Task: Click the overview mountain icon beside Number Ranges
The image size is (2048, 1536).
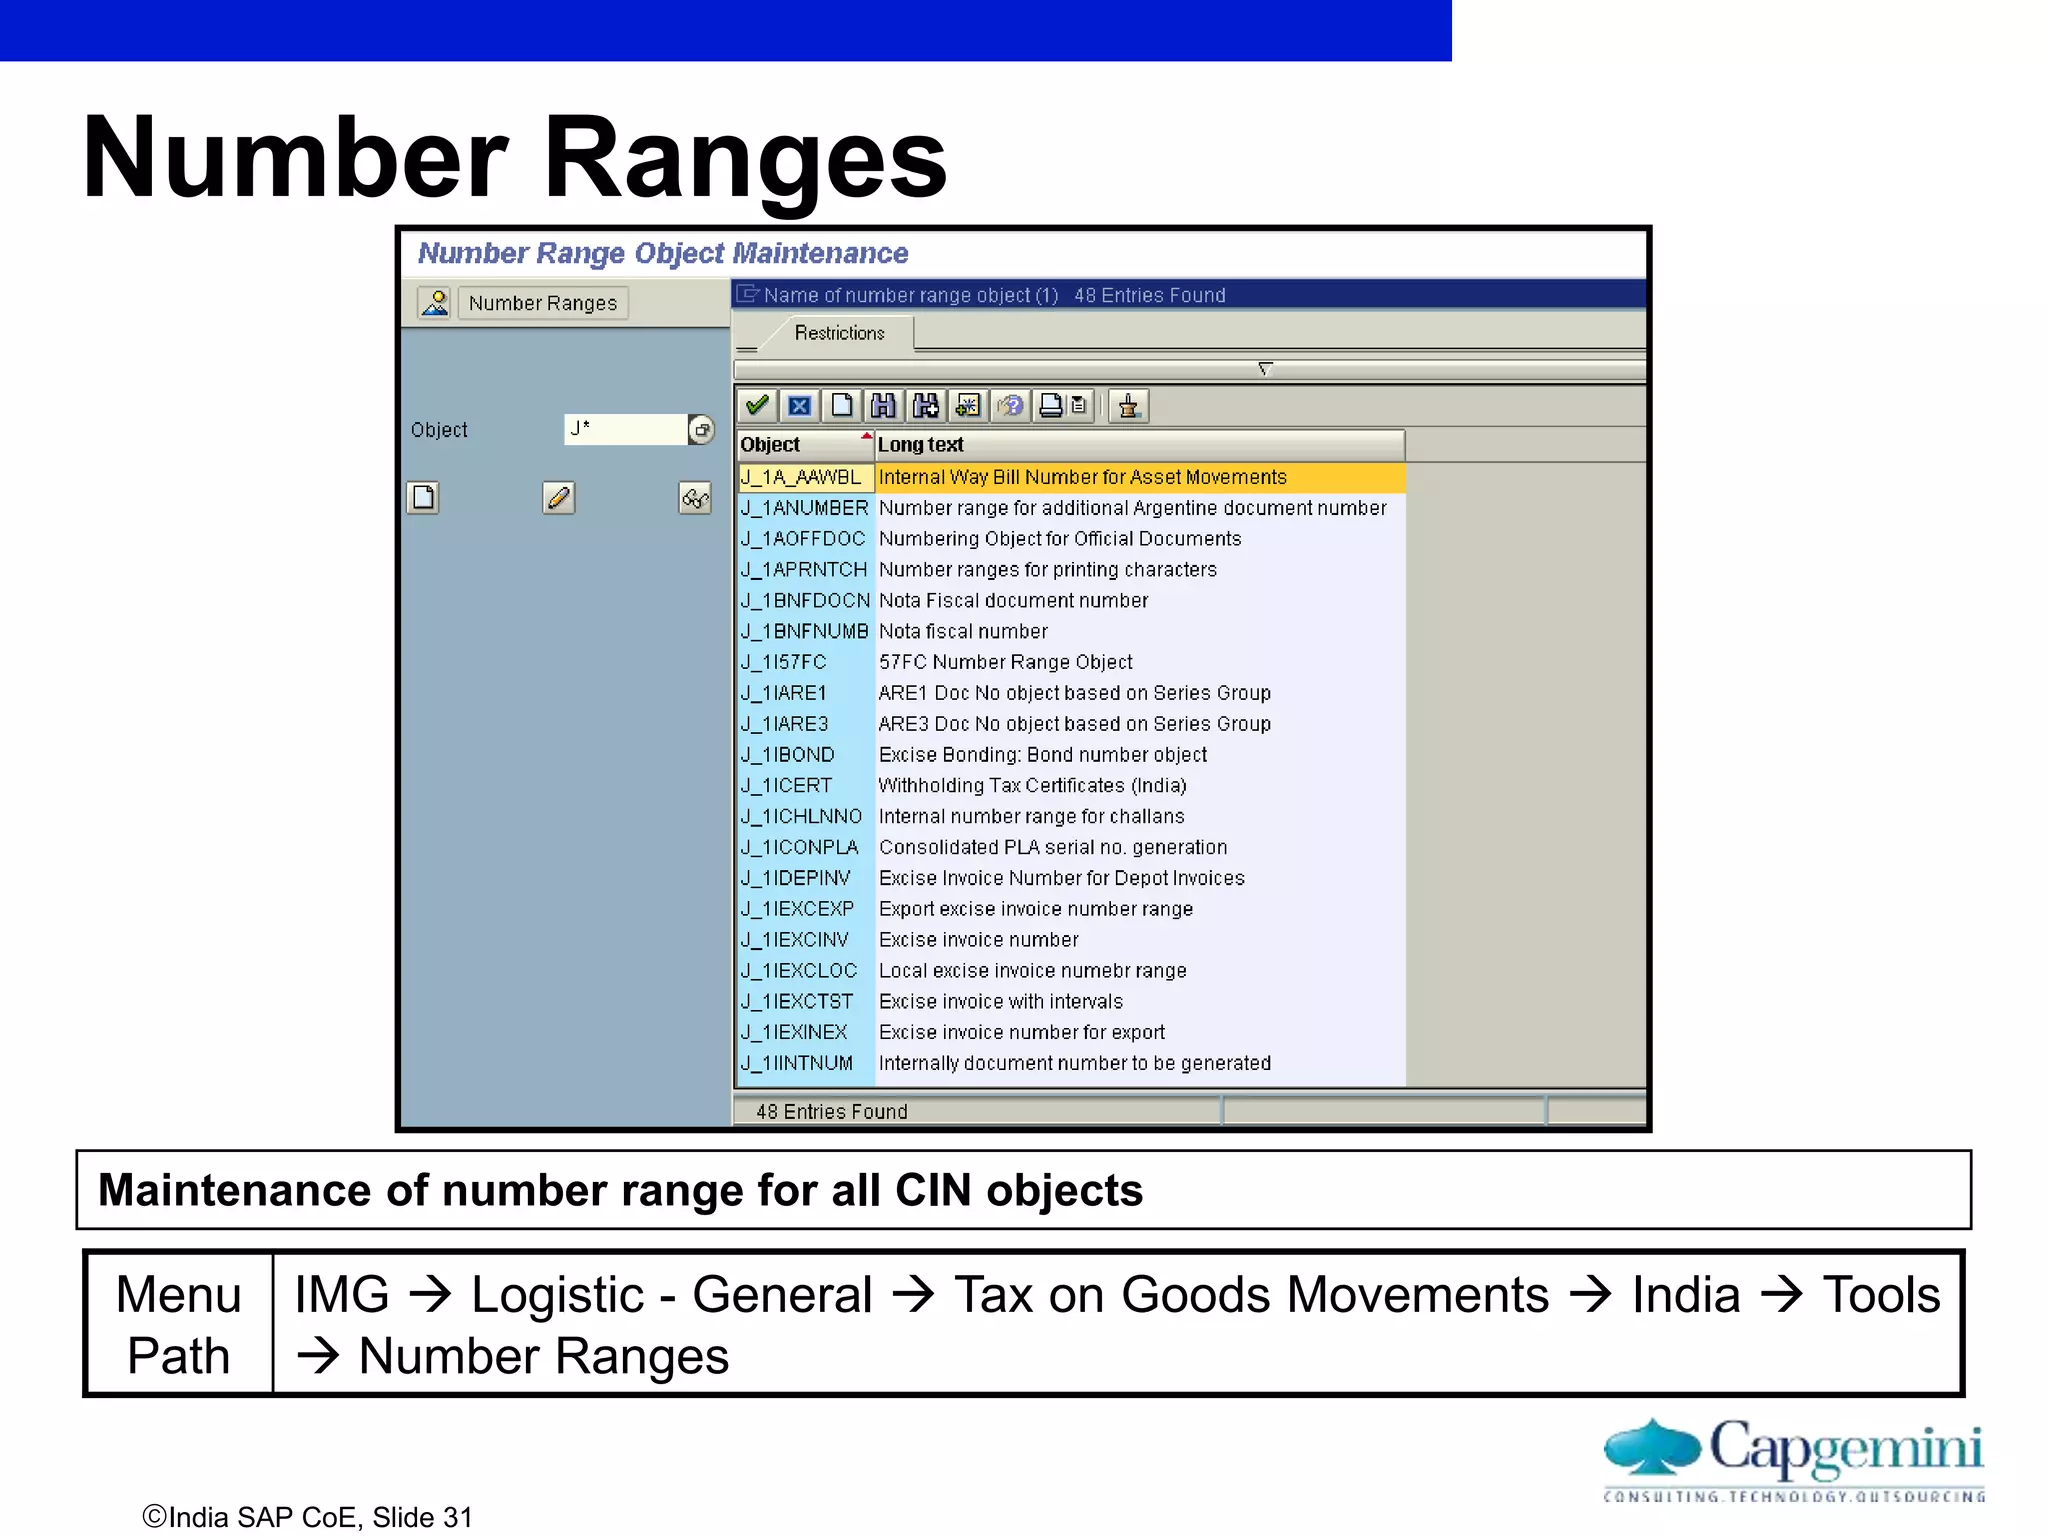Action: [x=435, y=302]
